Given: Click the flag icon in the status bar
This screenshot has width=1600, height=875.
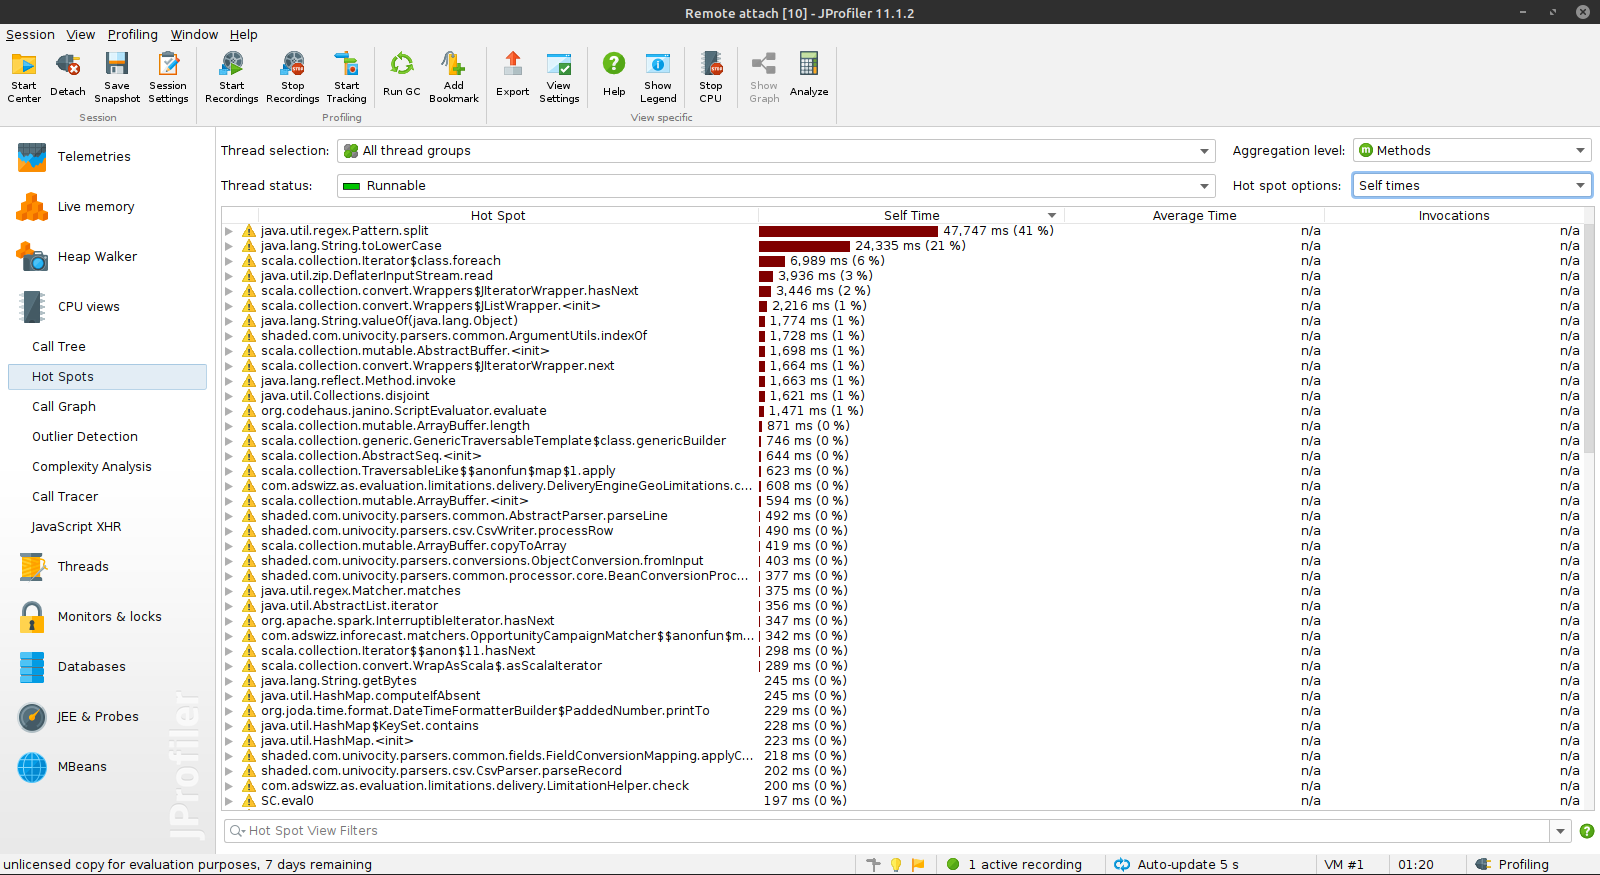Looking at the screenshot, I should (x=918, y=865).
